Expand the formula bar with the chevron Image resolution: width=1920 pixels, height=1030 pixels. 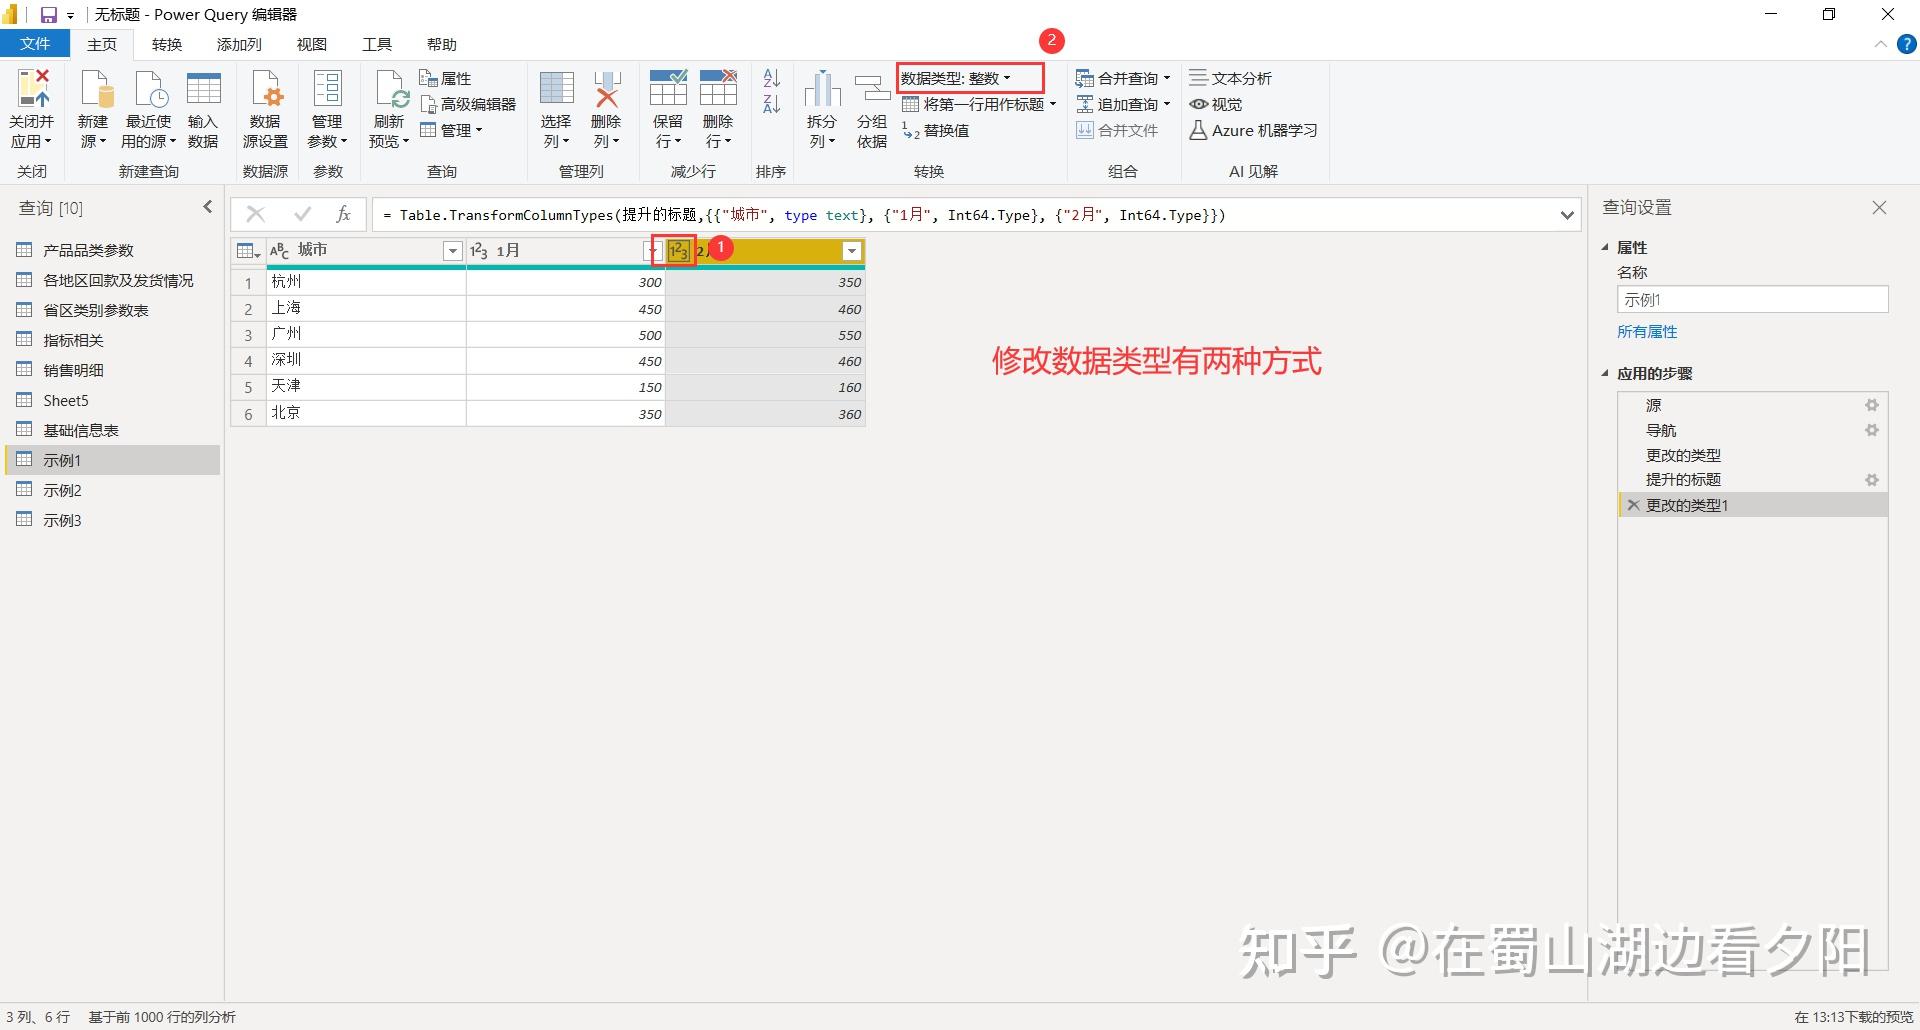pos(1567,214)
